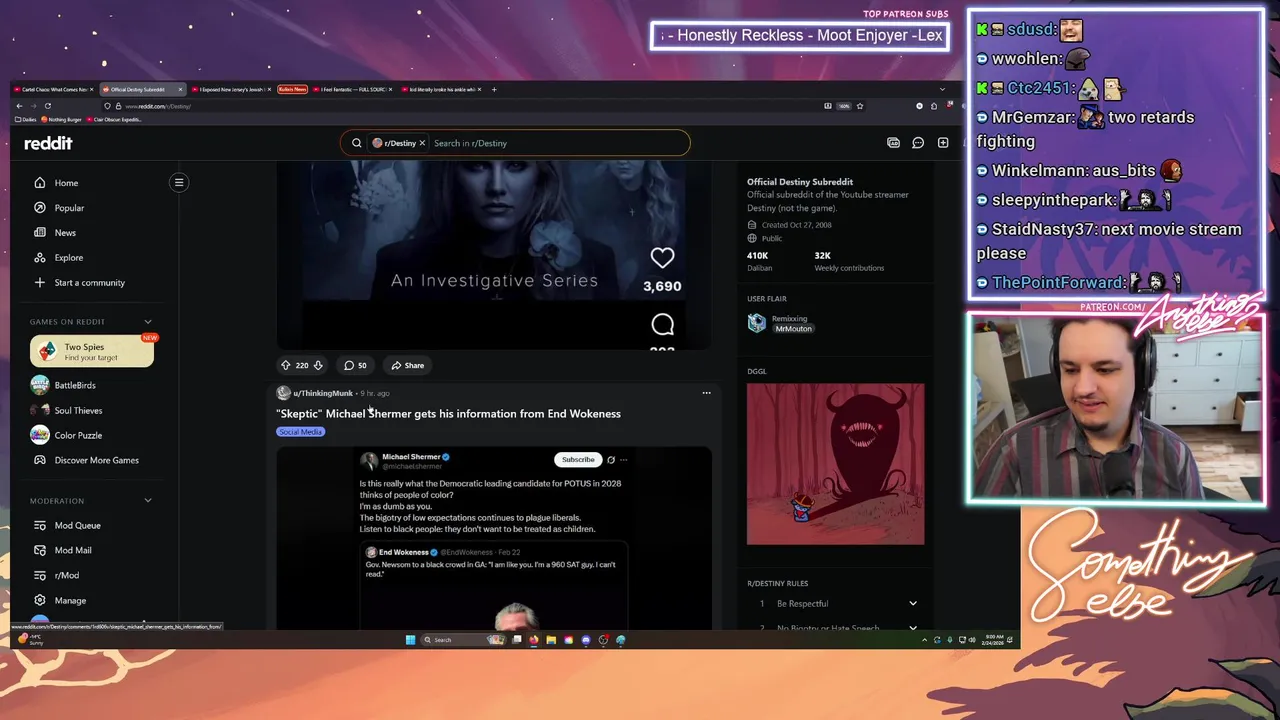Downvote the post with 220 points
Screen dimensions: 1280x720
318,365
